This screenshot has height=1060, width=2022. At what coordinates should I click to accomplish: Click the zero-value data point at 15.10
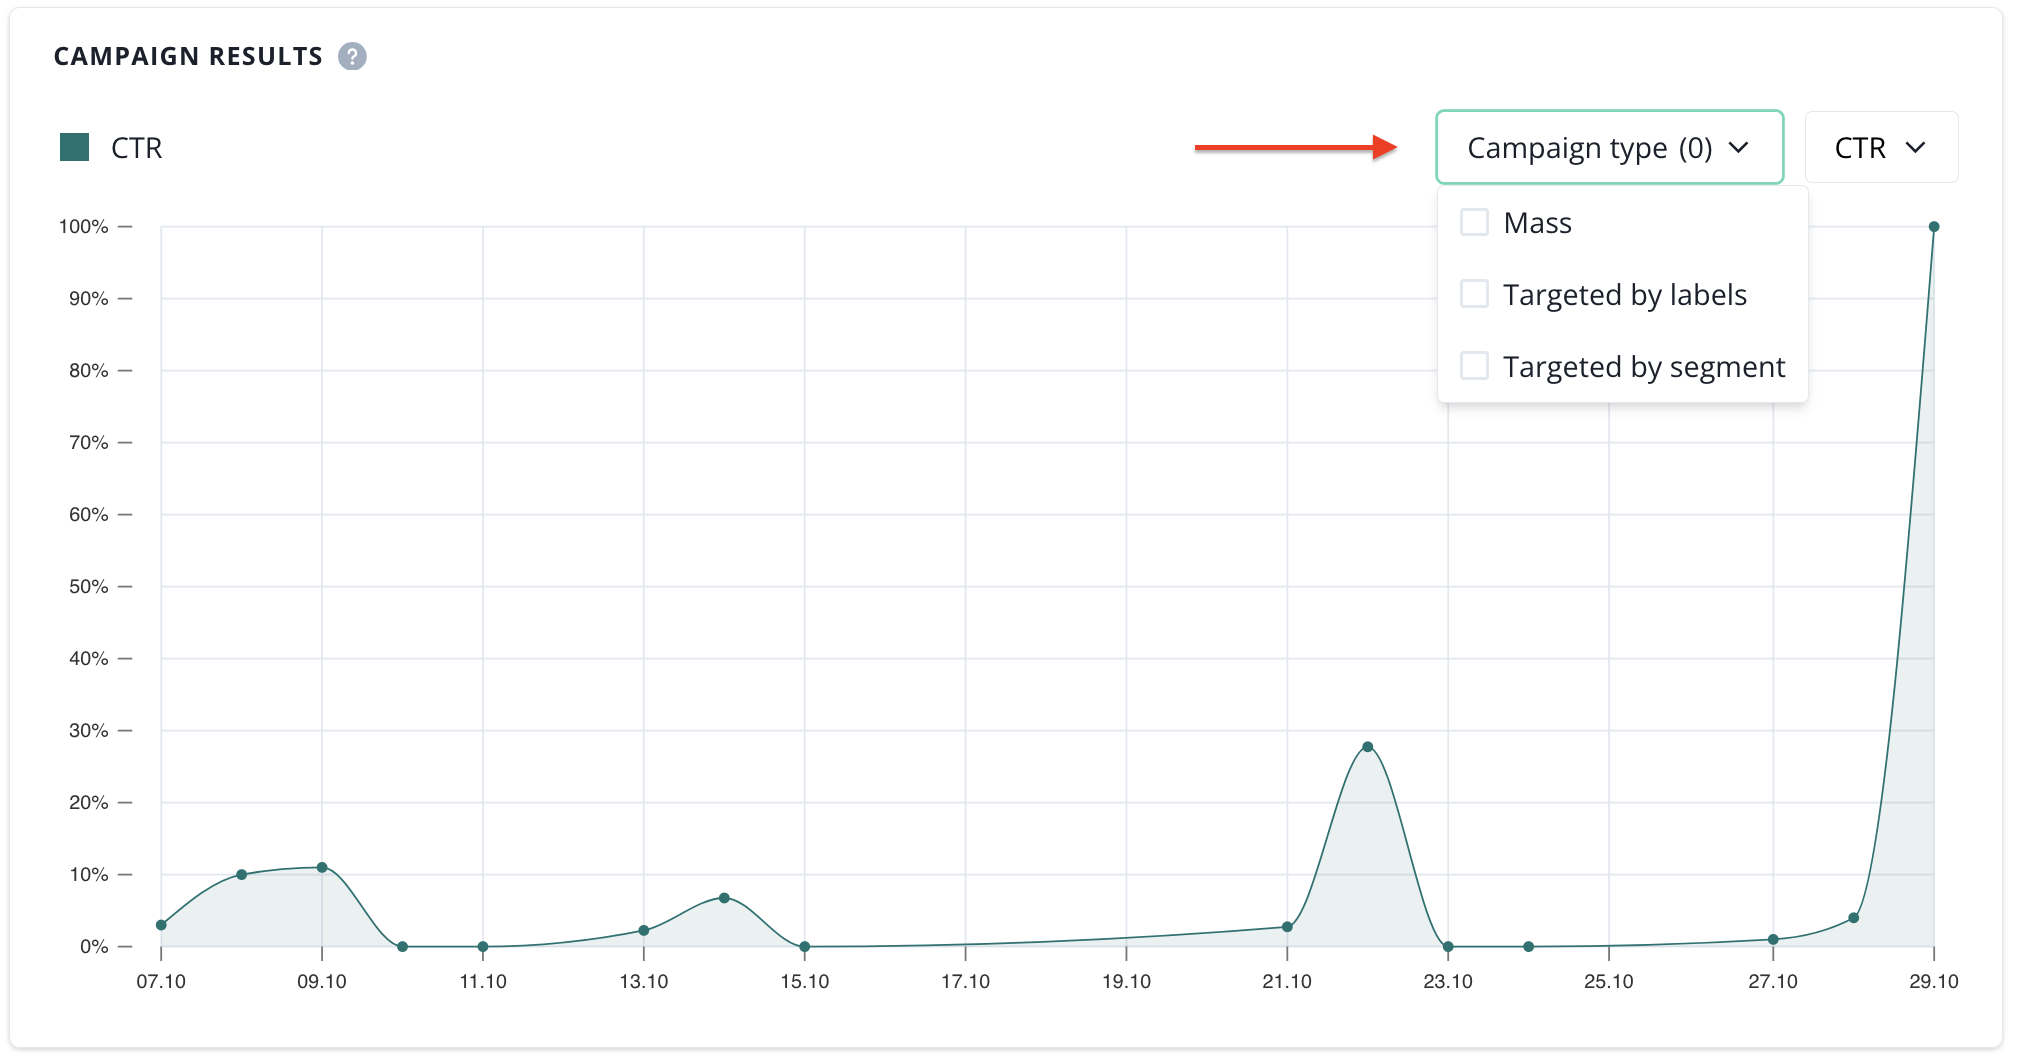[x=805, y=946]
